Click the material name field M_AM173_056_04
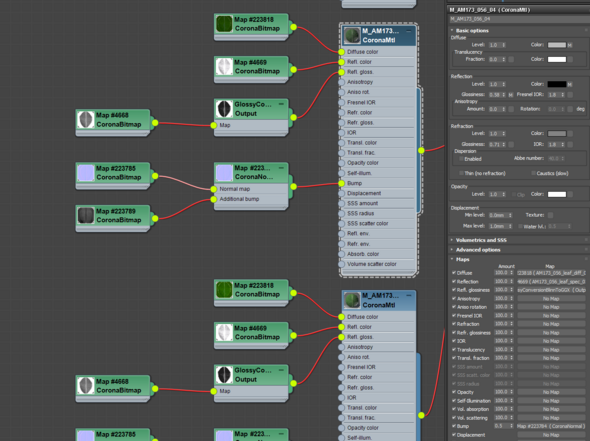This screenshot has height=441, width=590. click(519, 19)
